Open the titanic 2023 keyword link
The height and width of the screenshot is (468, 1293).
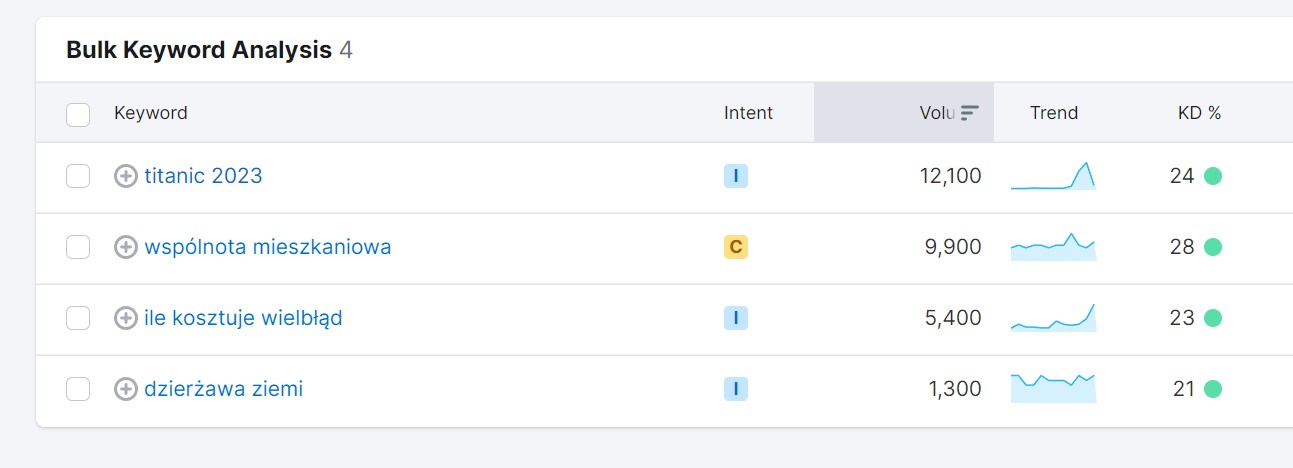(x=203, y=176)
